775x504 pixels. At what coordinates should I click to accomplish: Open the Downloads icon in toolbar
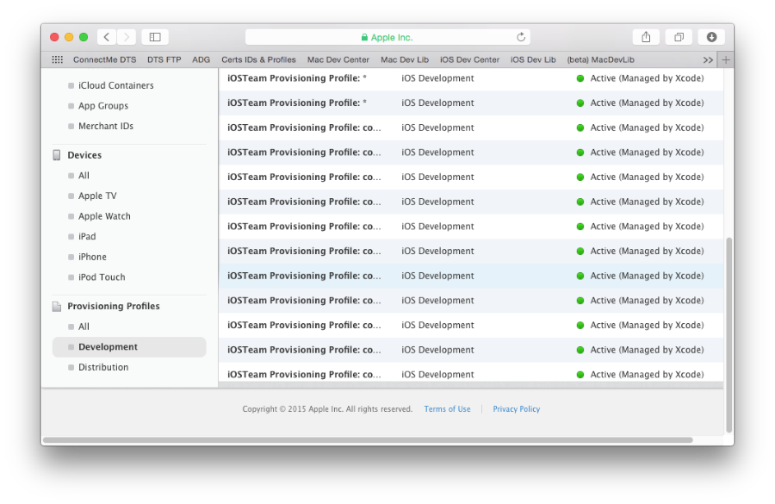tap(712, 37)
